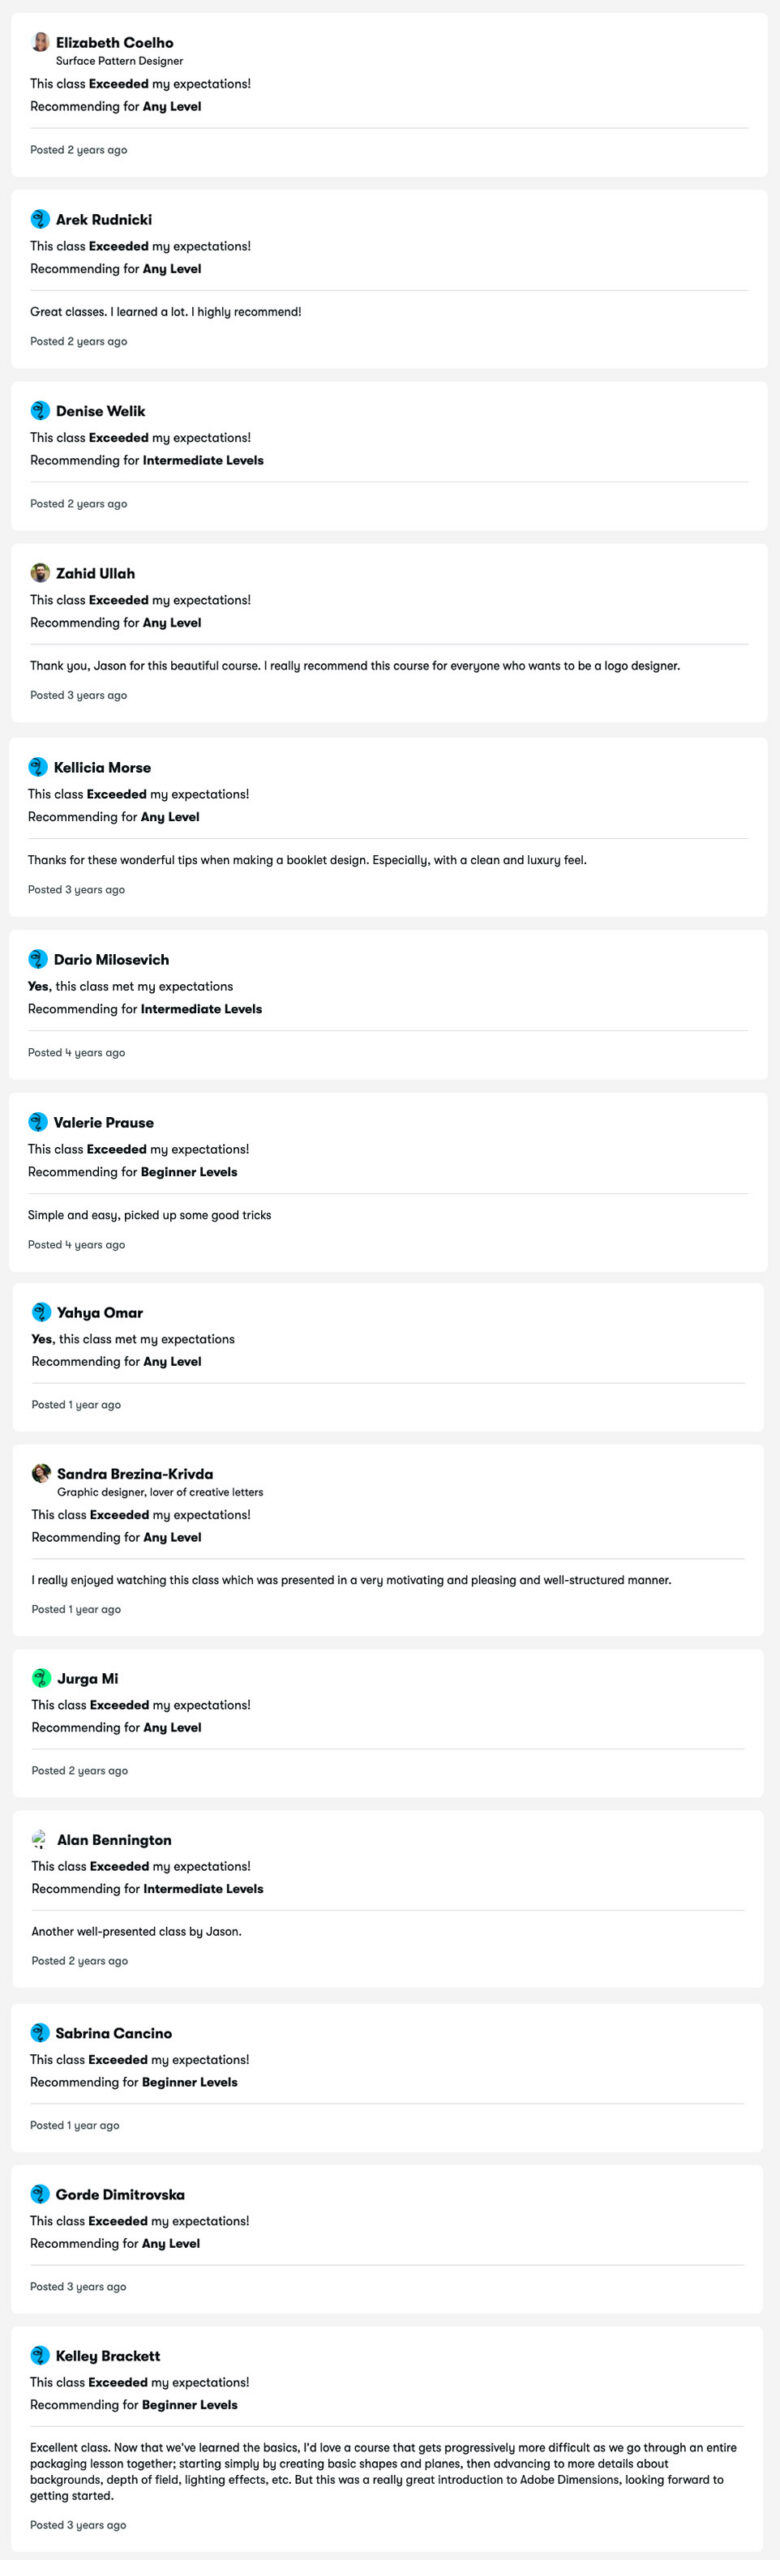Click Arek Rudnicki's blue default avatar icon
The width and height of the screenshot is (780, 2560).
pos(40,219)
